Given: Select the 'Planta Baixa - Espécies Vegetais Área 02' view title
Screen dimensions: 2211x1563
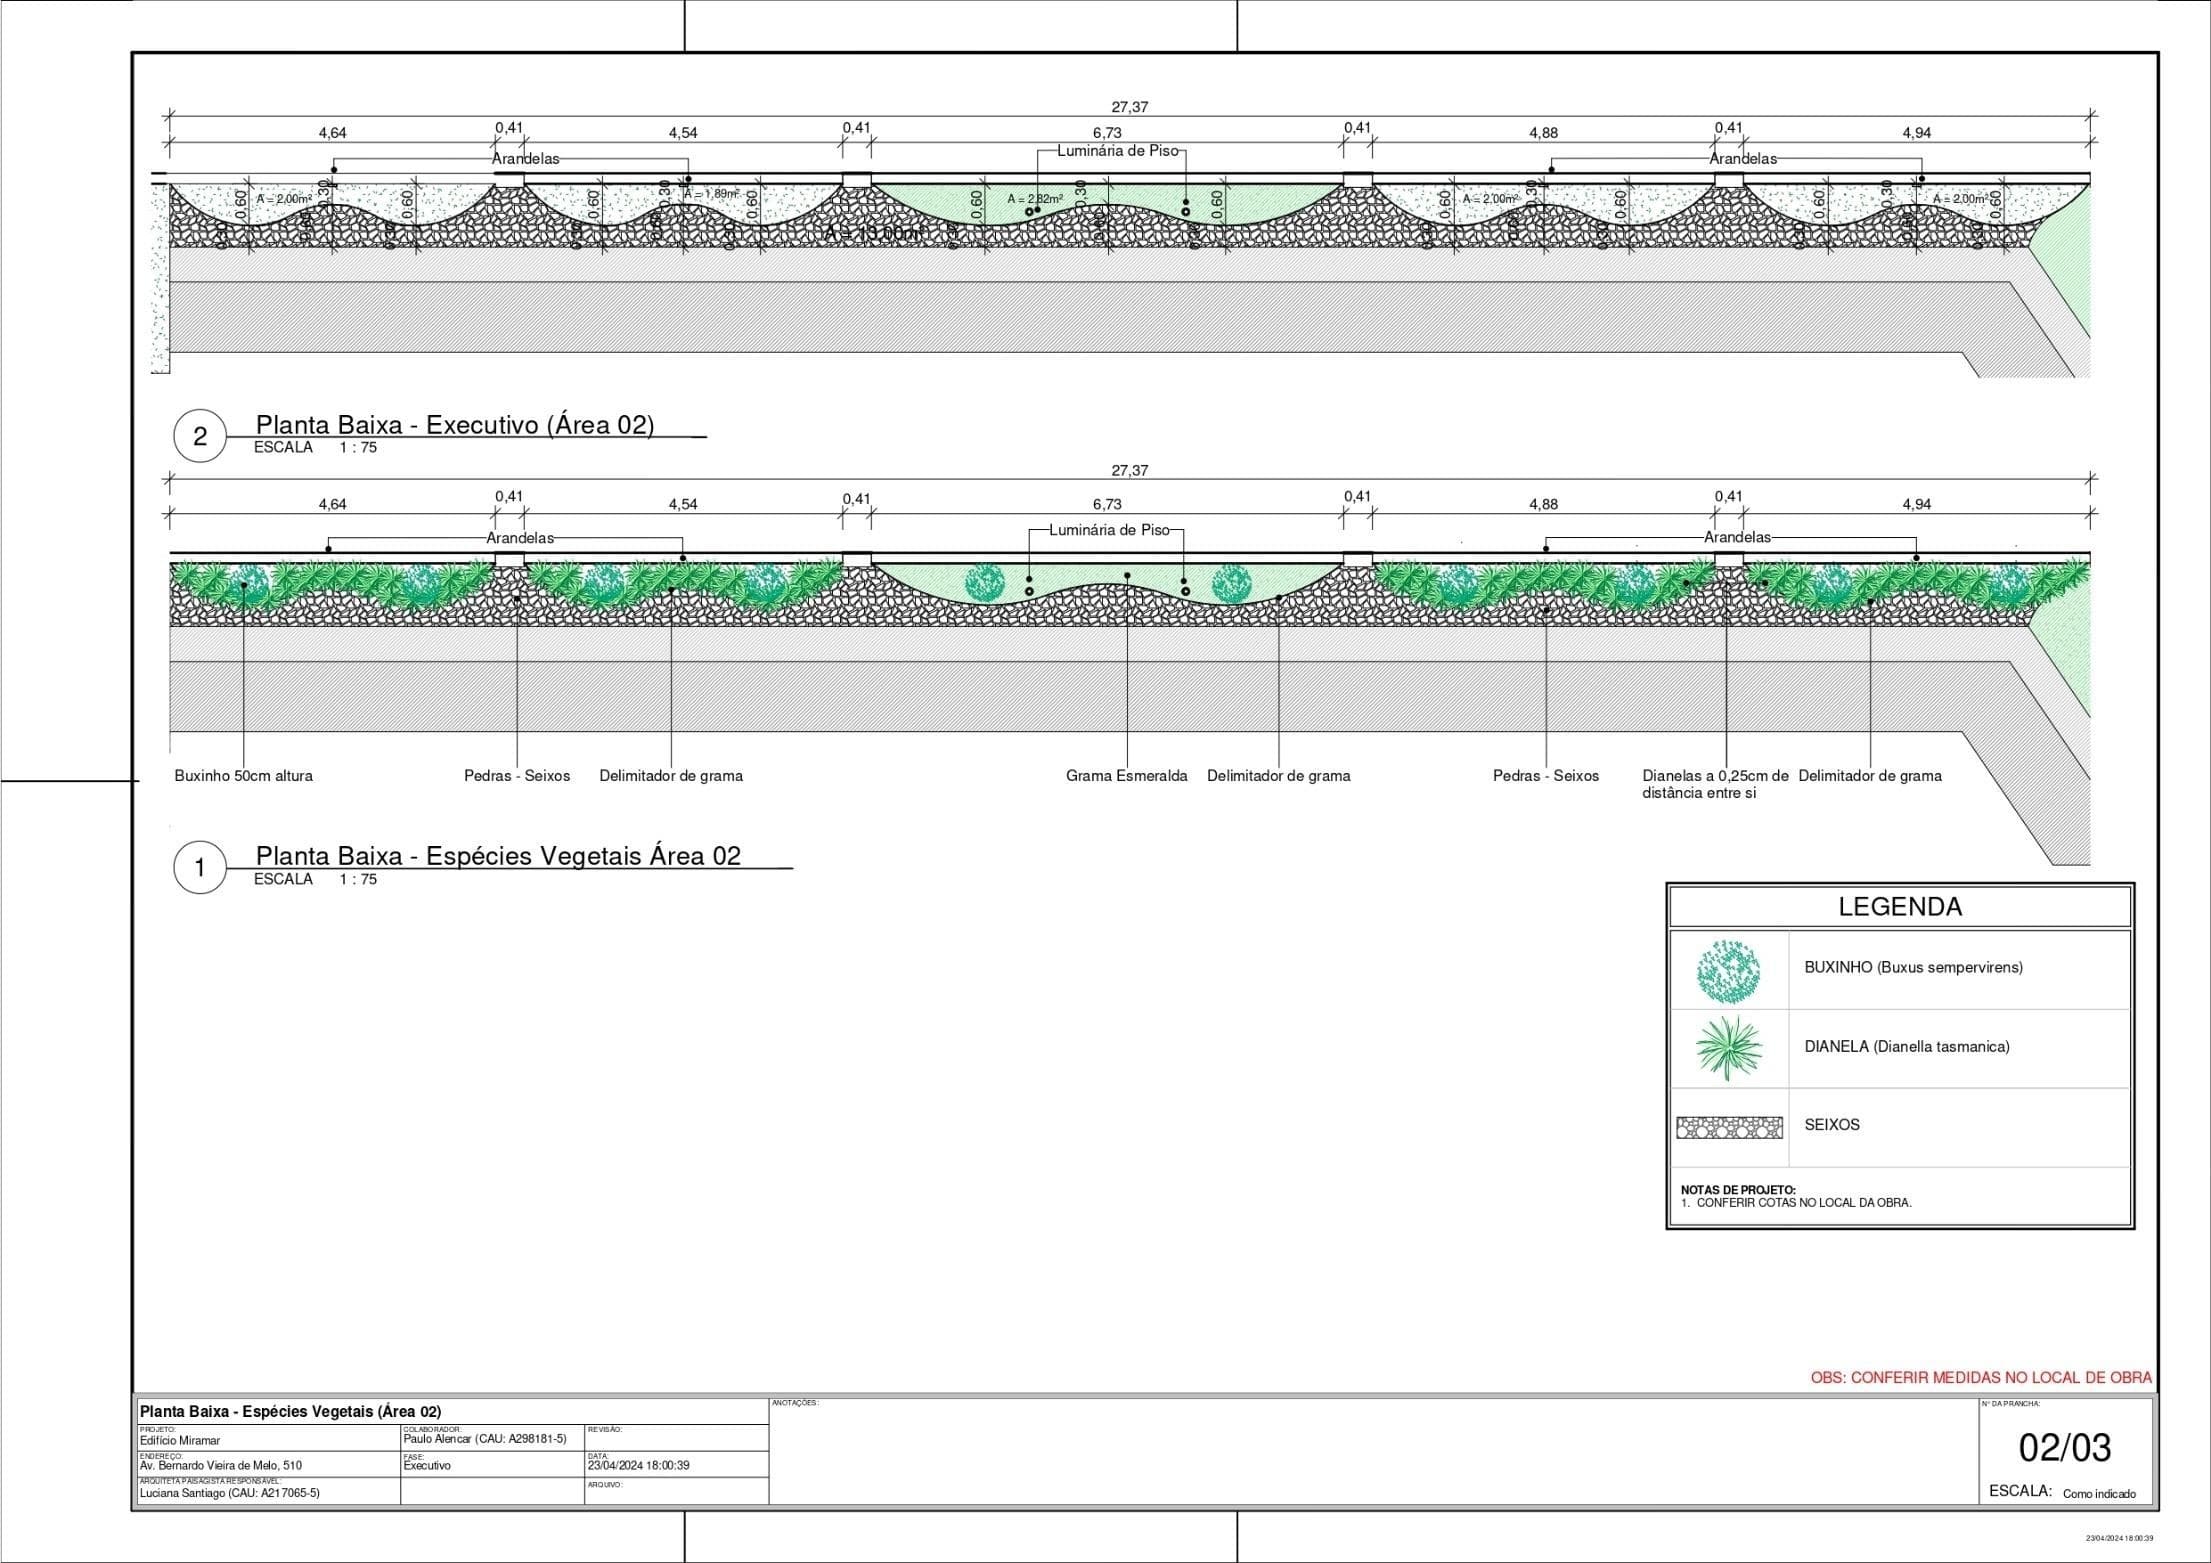Looking at the screenshot, I should tap(498, 856).
